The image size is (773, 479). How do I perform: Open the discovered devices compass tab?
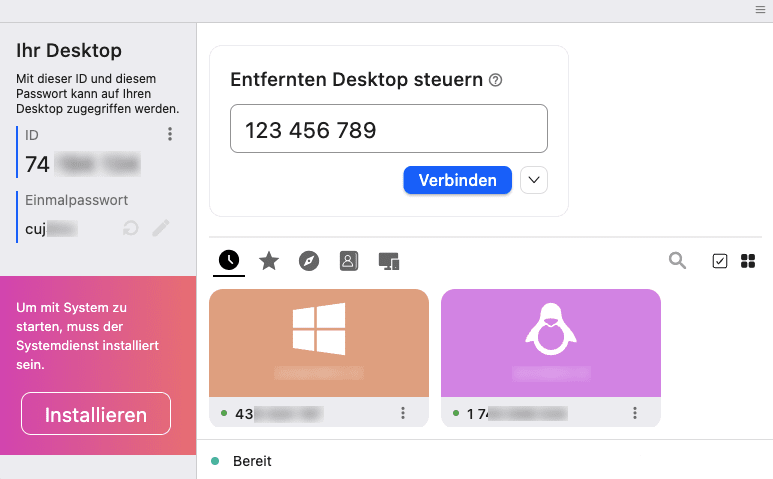pyautogui.click(x=309, y=261)
